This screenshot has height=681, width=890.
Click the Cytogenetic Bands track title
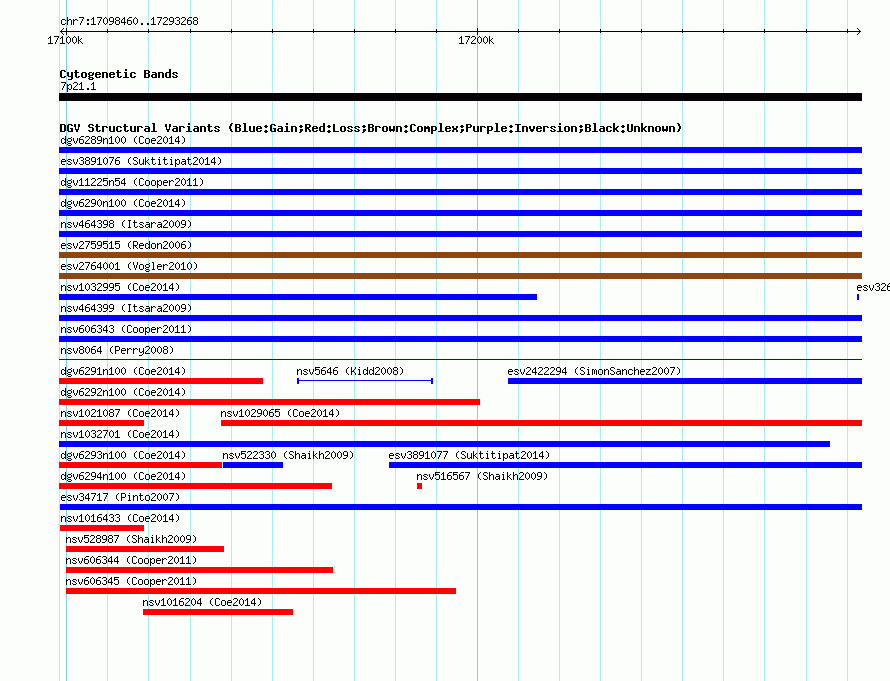tap(119, 74)
